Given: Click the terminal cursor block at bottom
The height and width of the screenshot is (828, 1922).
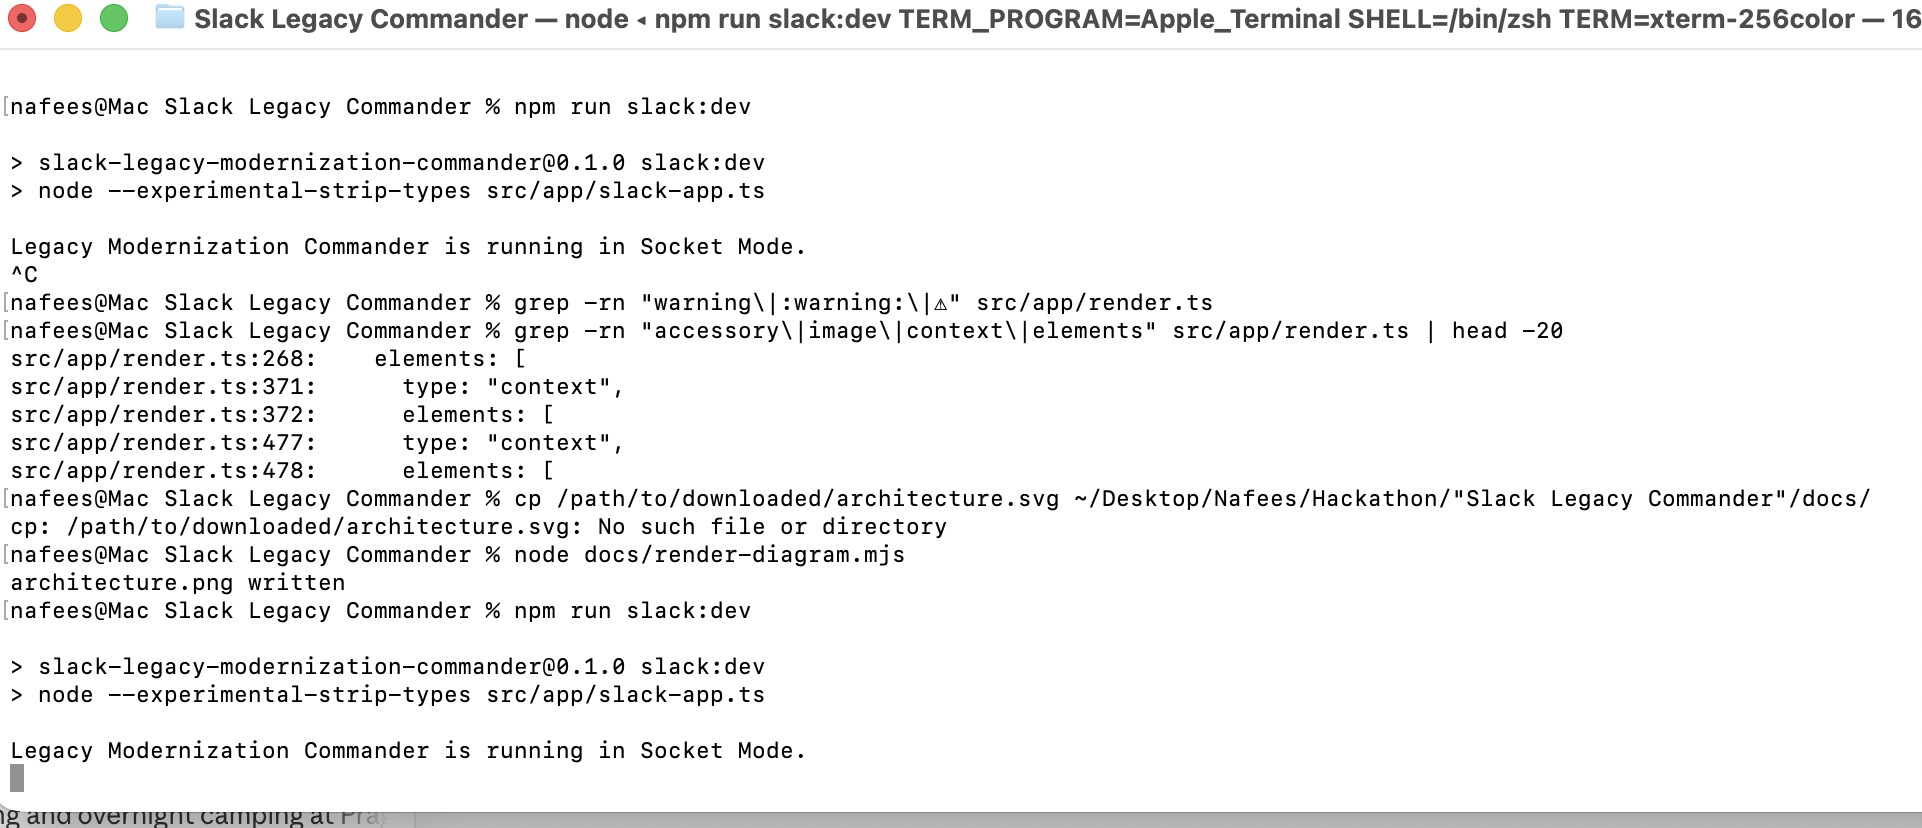Looking at the screenshot, I should coord(17,778).
